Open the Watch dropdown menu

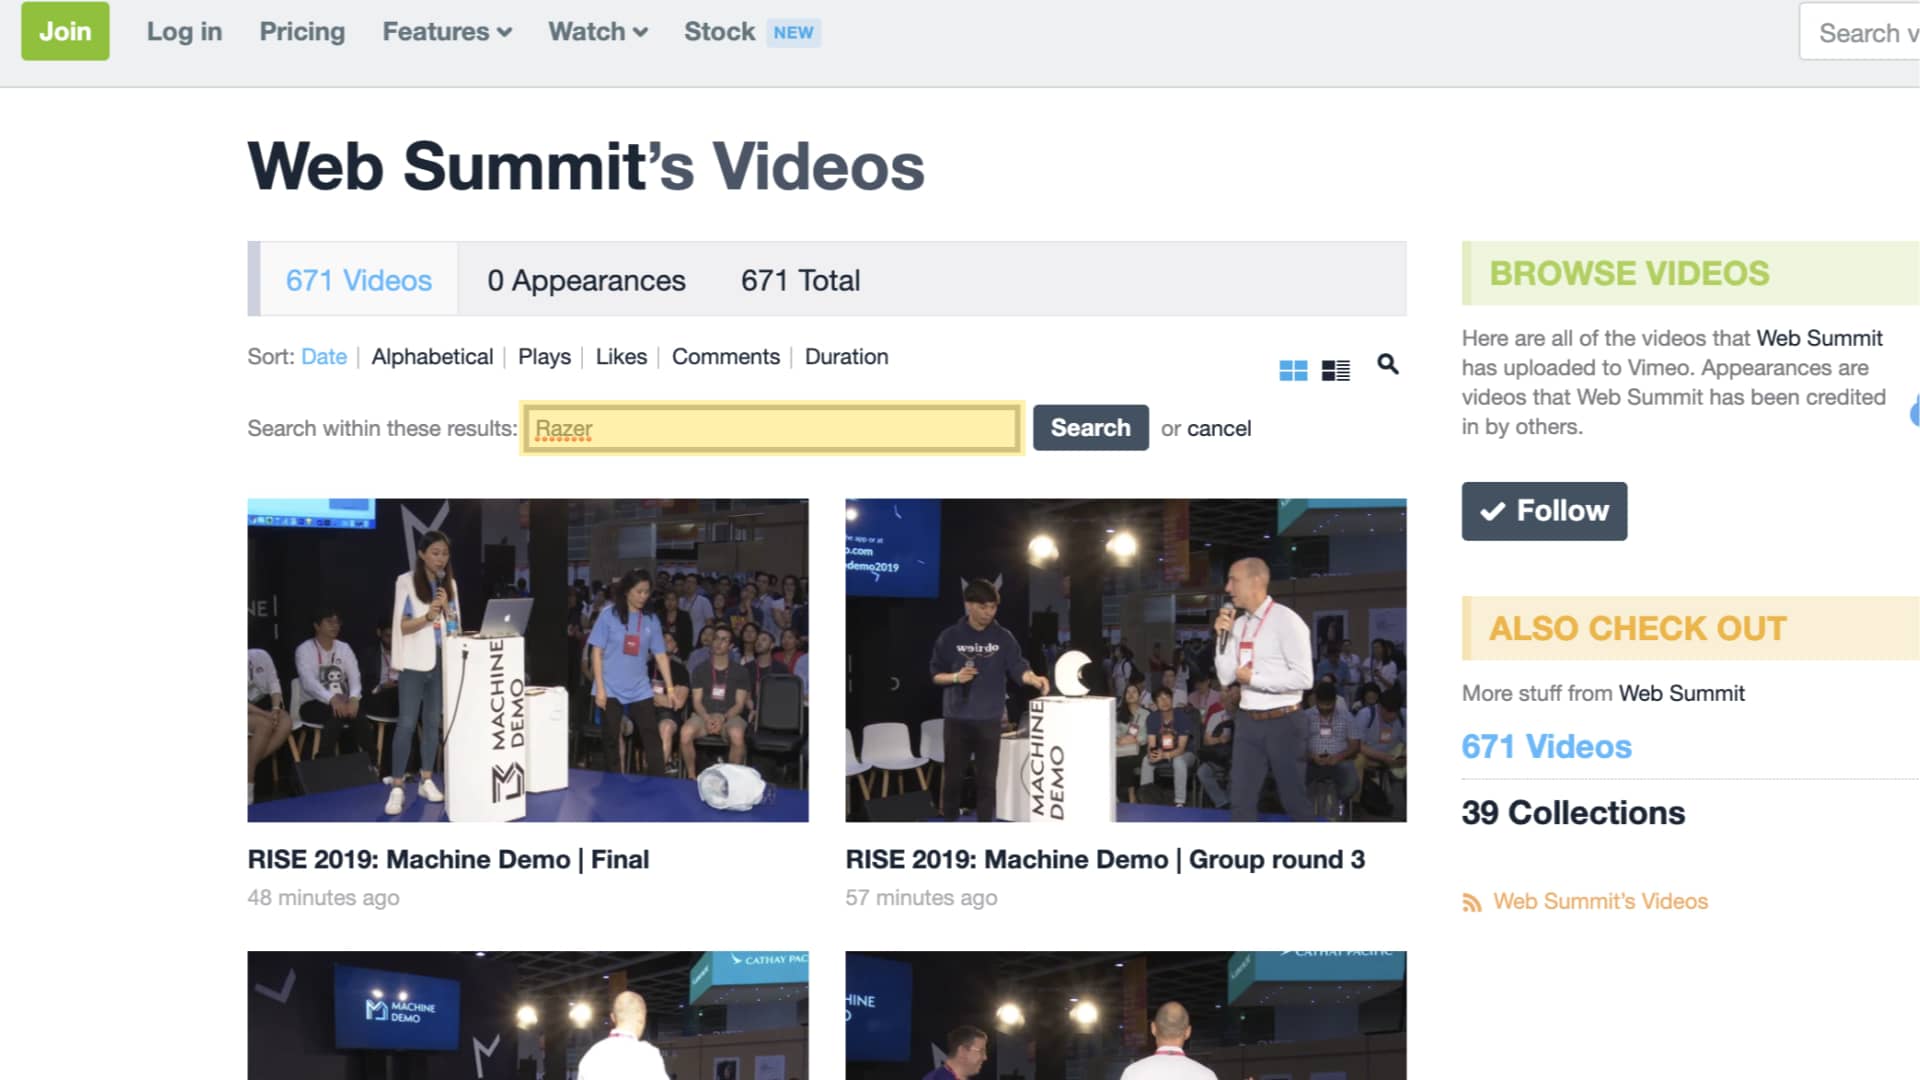pos(596,31)
